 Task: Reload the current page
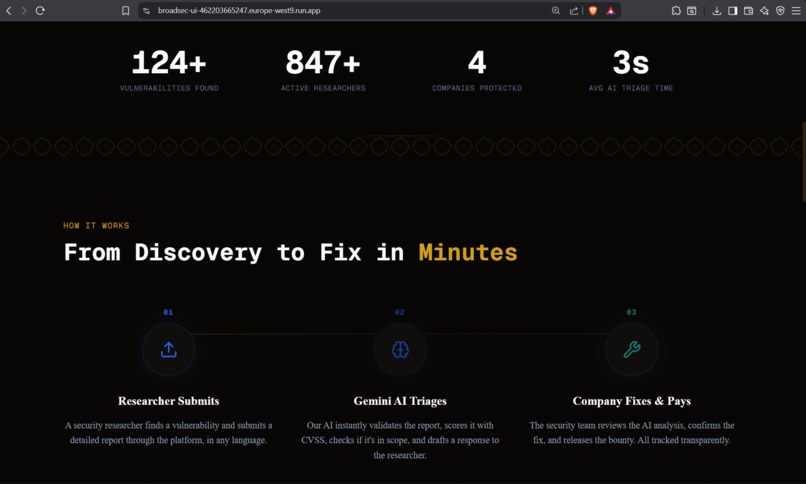pyautogui.click(x=40, y=10)
